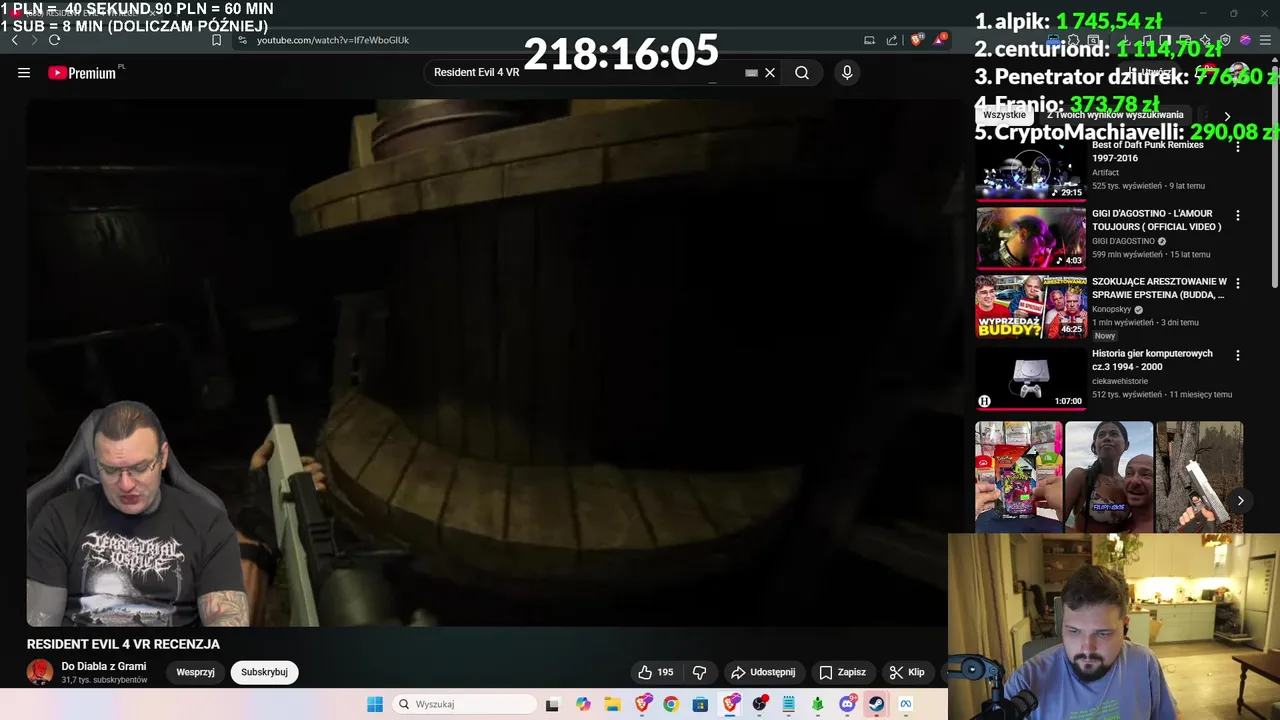
Task: Click the RESIDENT EVIL 4 VR RECENZJA title
Action: pyautogui.click(x=123, y=645)
